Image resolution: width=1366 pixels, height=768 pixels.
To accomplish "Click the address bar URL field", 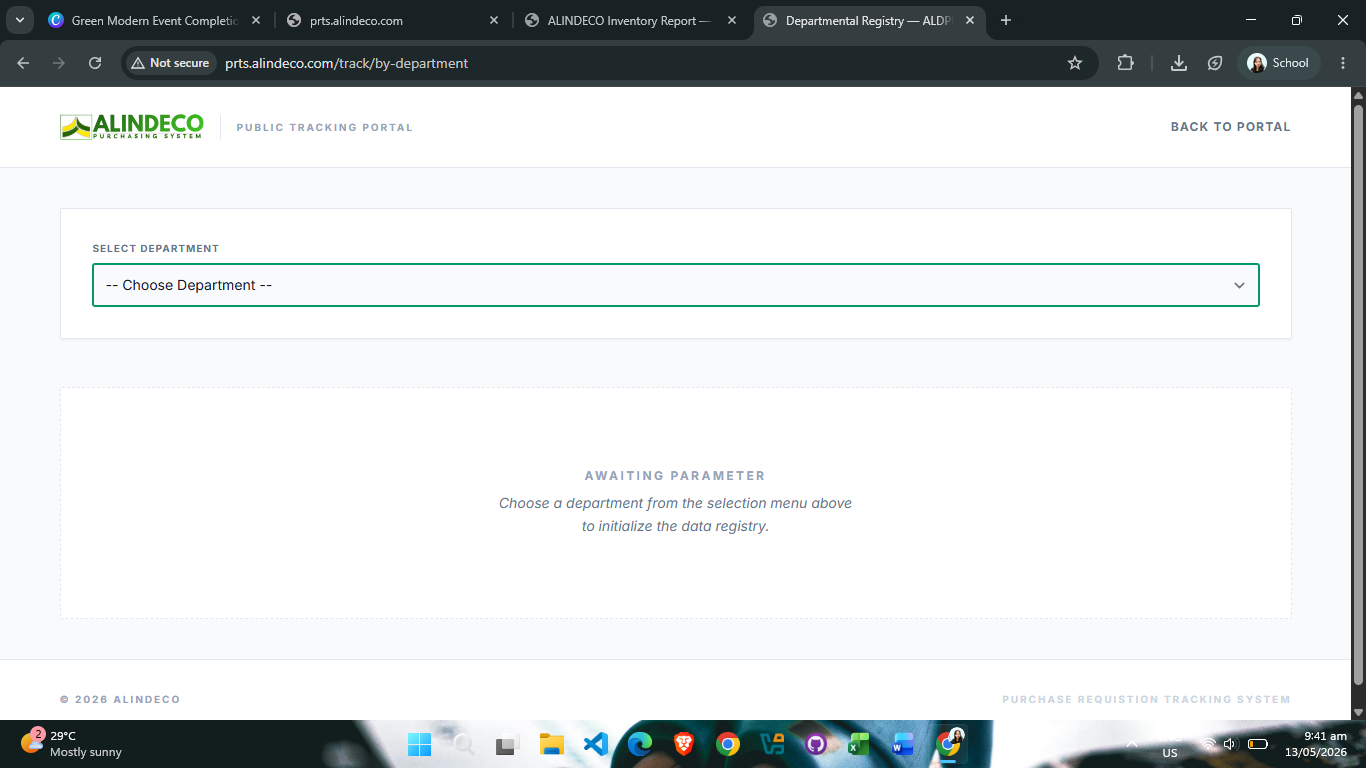I will coord(640,63).
